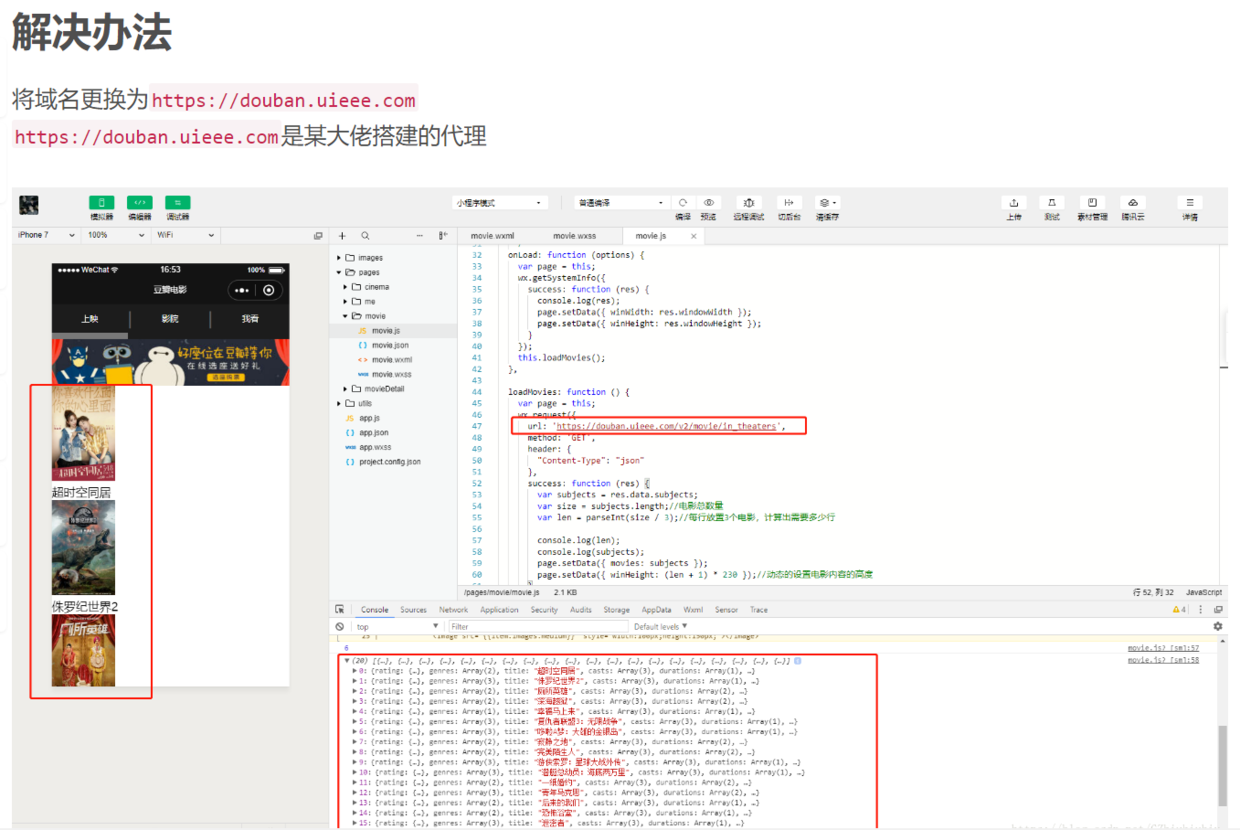The width and height of the screenshot is (1240, 830).
Task: Tap the 我看 tab in simulator
Action: pyautogui.click(x=250, y=319)
